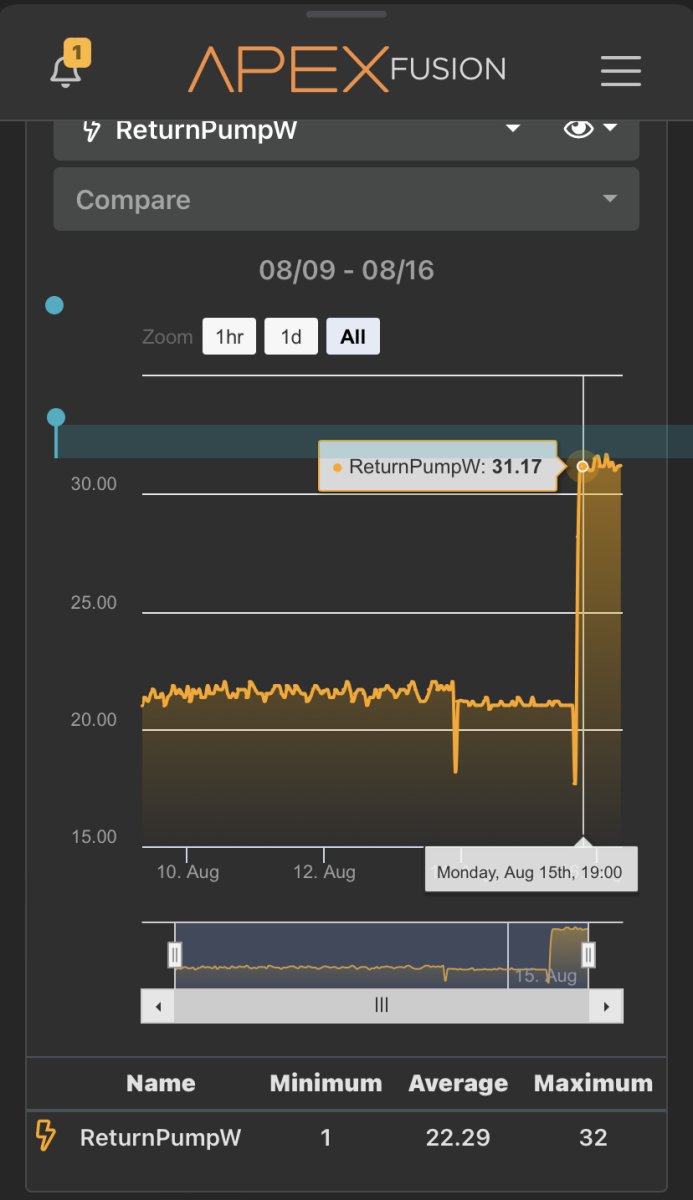Image resolution: width=693 pixels, height=1200 pixels.
Task: Click the scrollbar right arrow
Action: point(606,1006)
